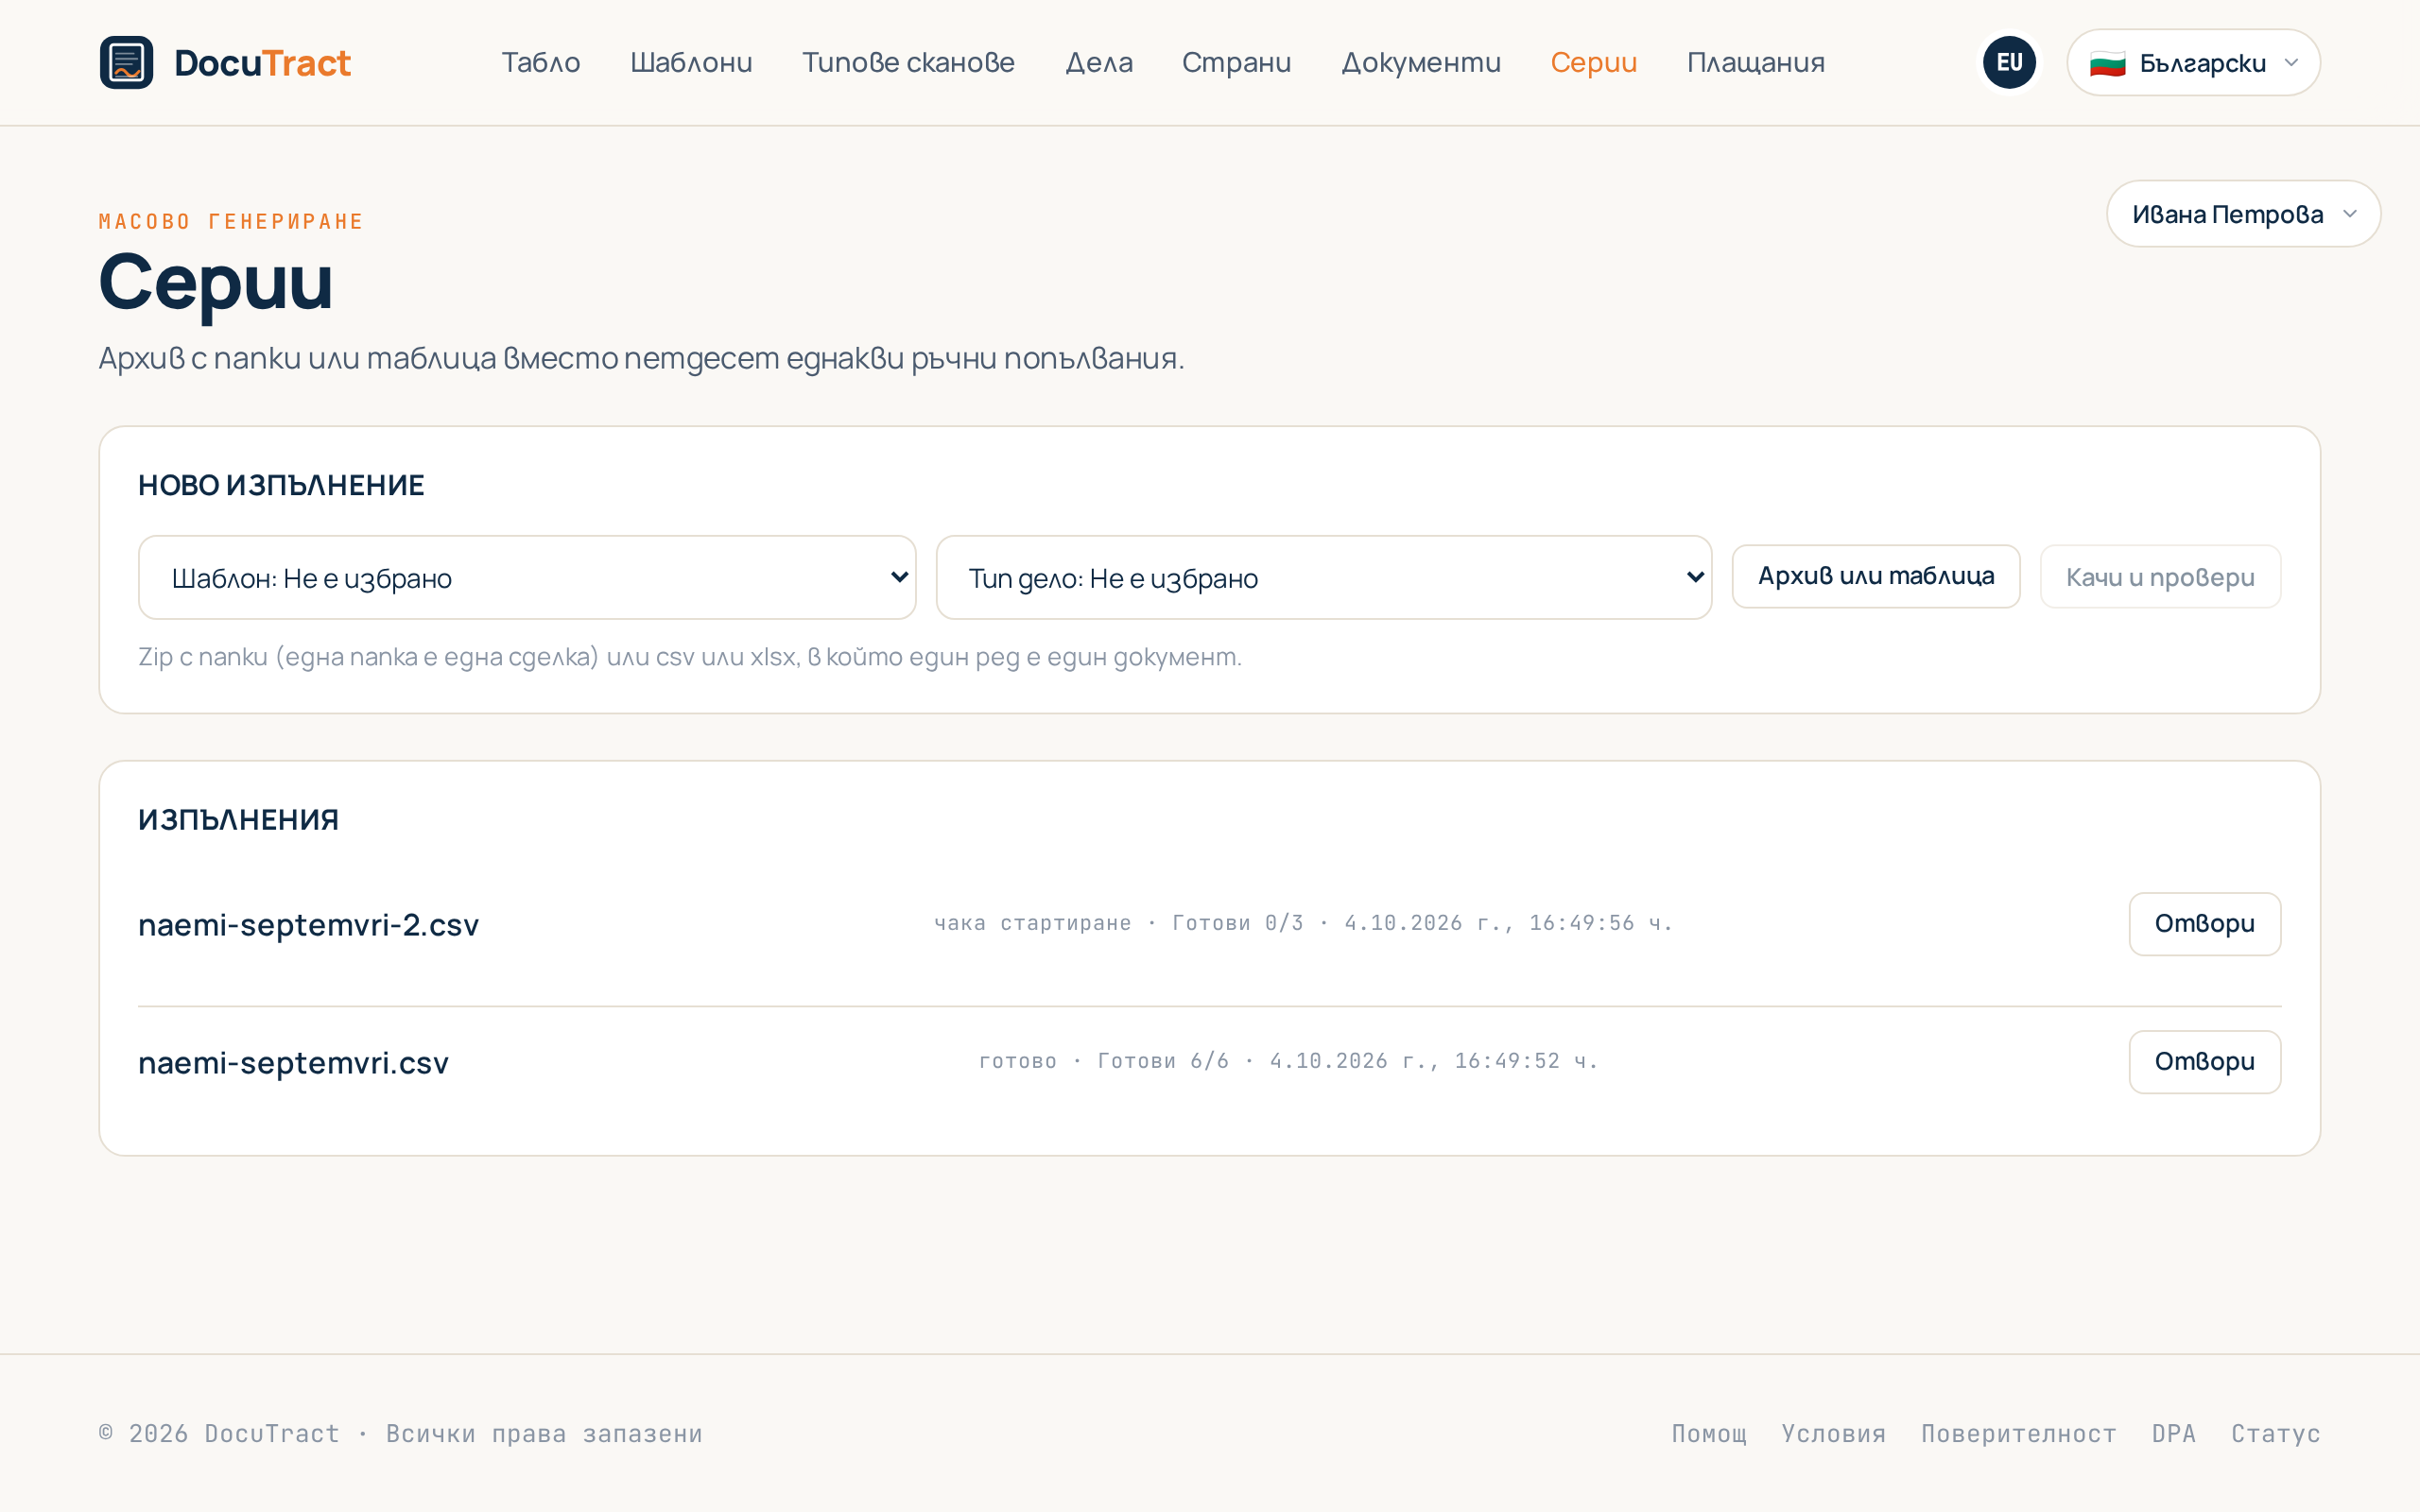Open the naemi-septemvri-2.csv run with Отвори

[x=2204, y=924]
